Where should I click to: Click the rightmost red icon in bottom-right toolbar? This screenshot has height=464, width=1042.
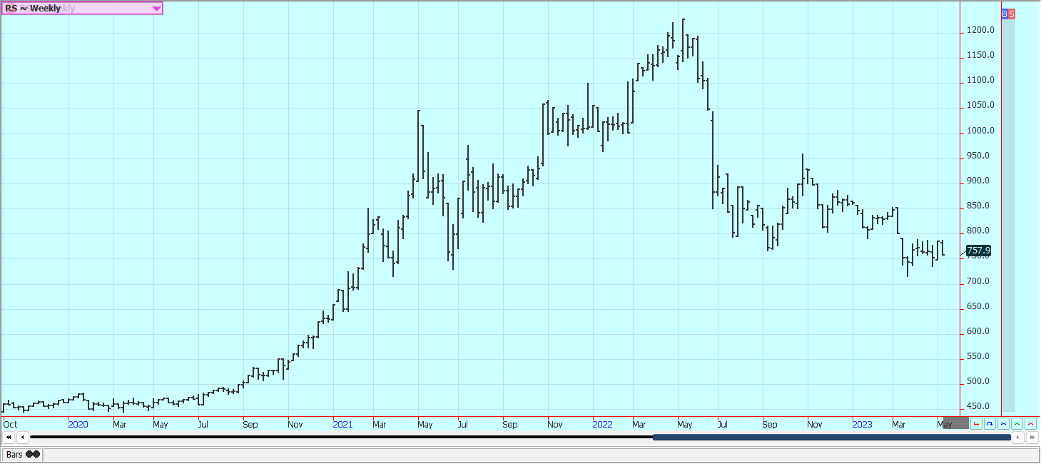click(x=1031, y=423)
